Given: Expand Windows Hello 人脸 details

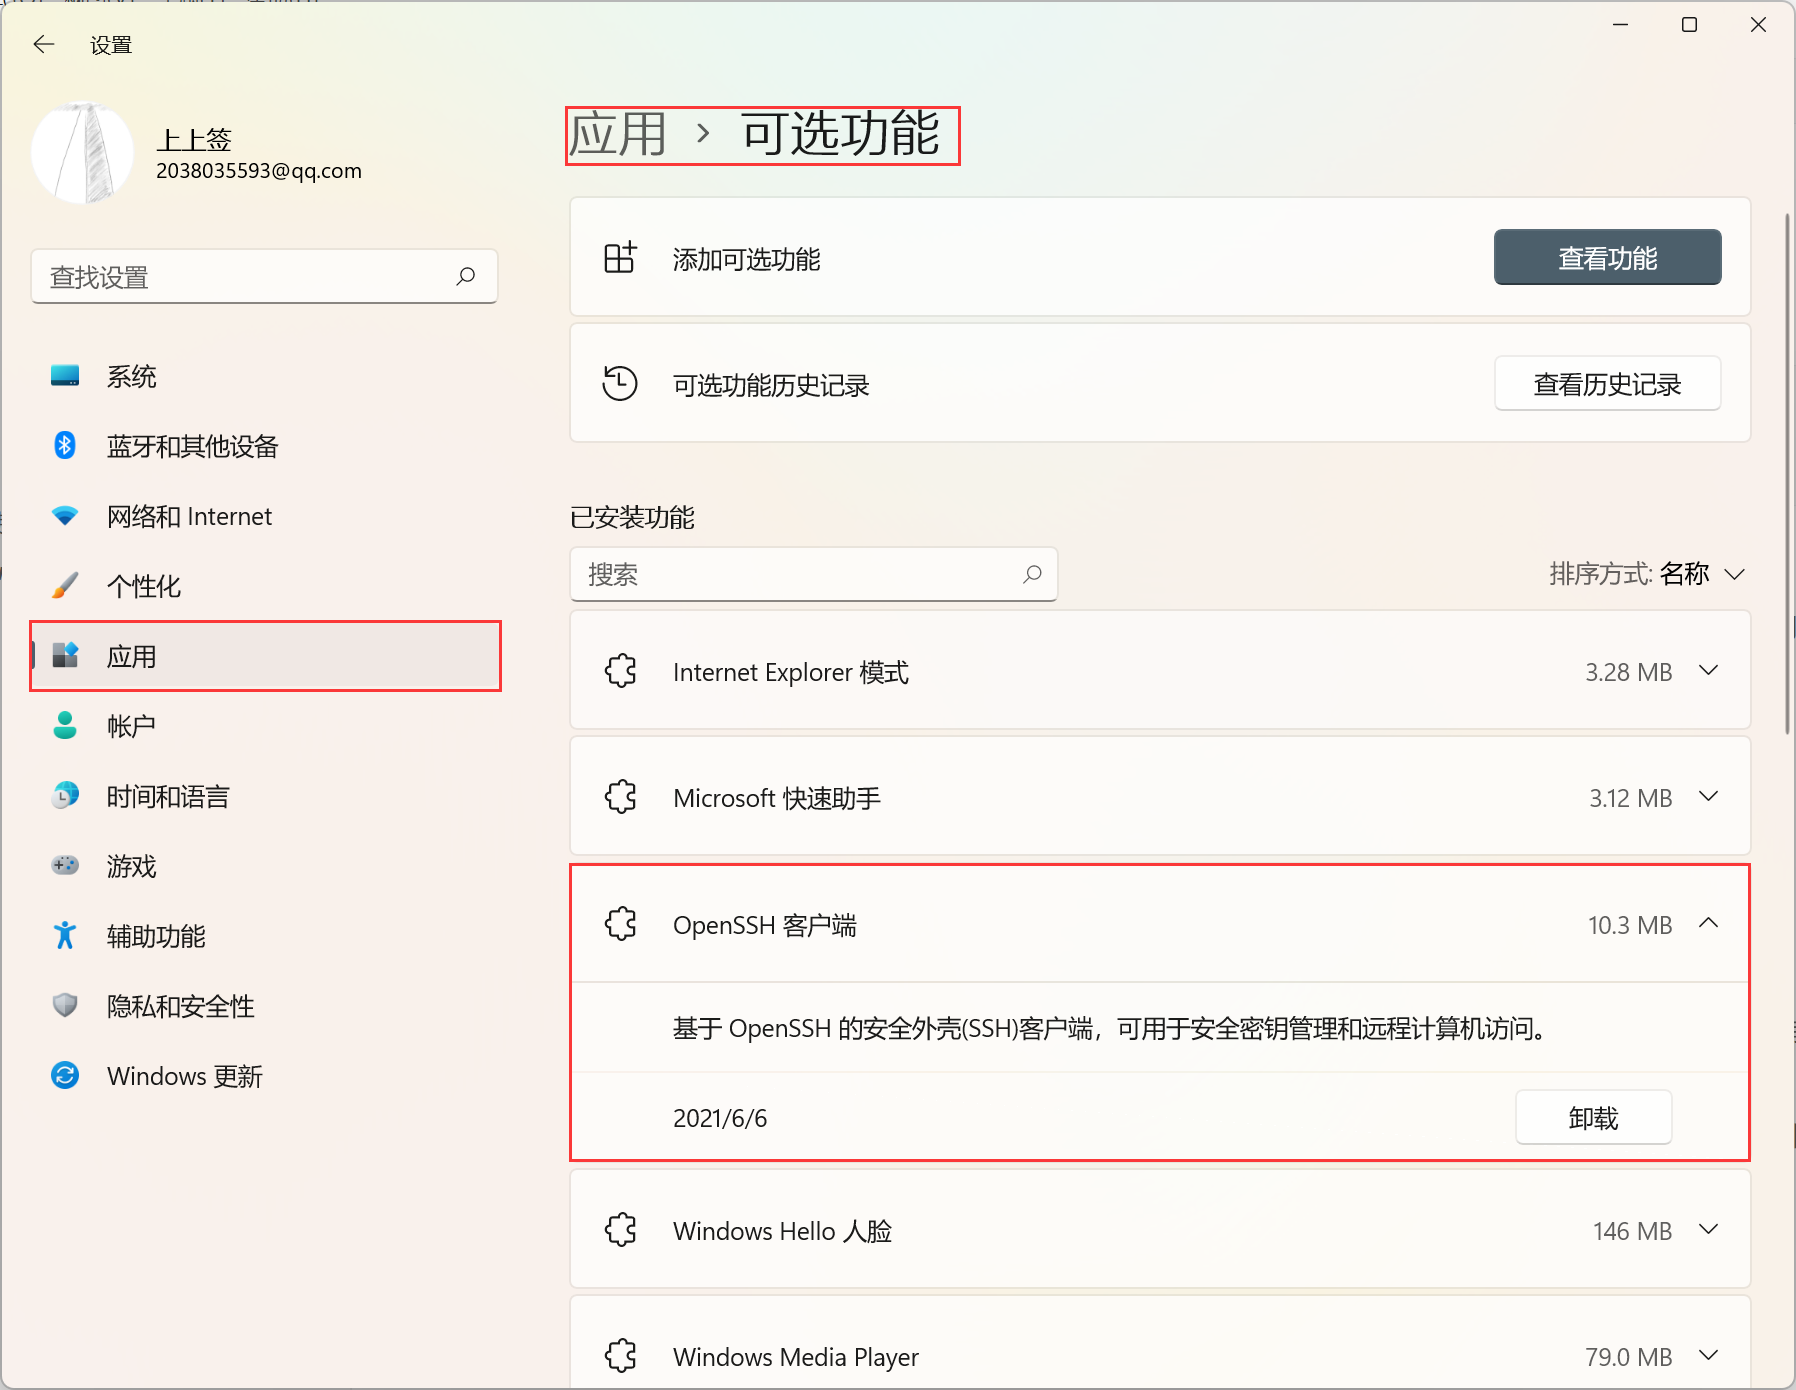Looking at the screenshot, I should pos(1708,1230).
